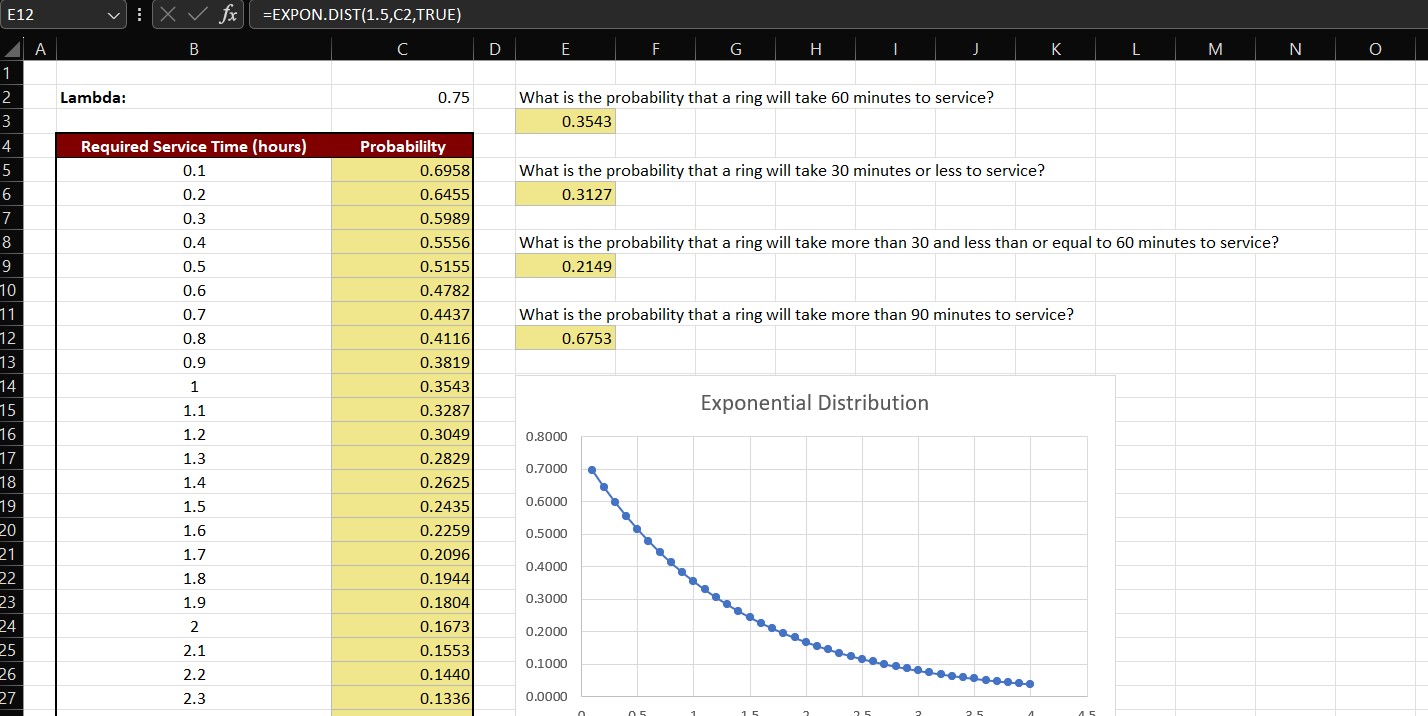Screen dimensions: 1428x716
Task: Click the Exponential Distribution chart title
Action: pos(813,402)
